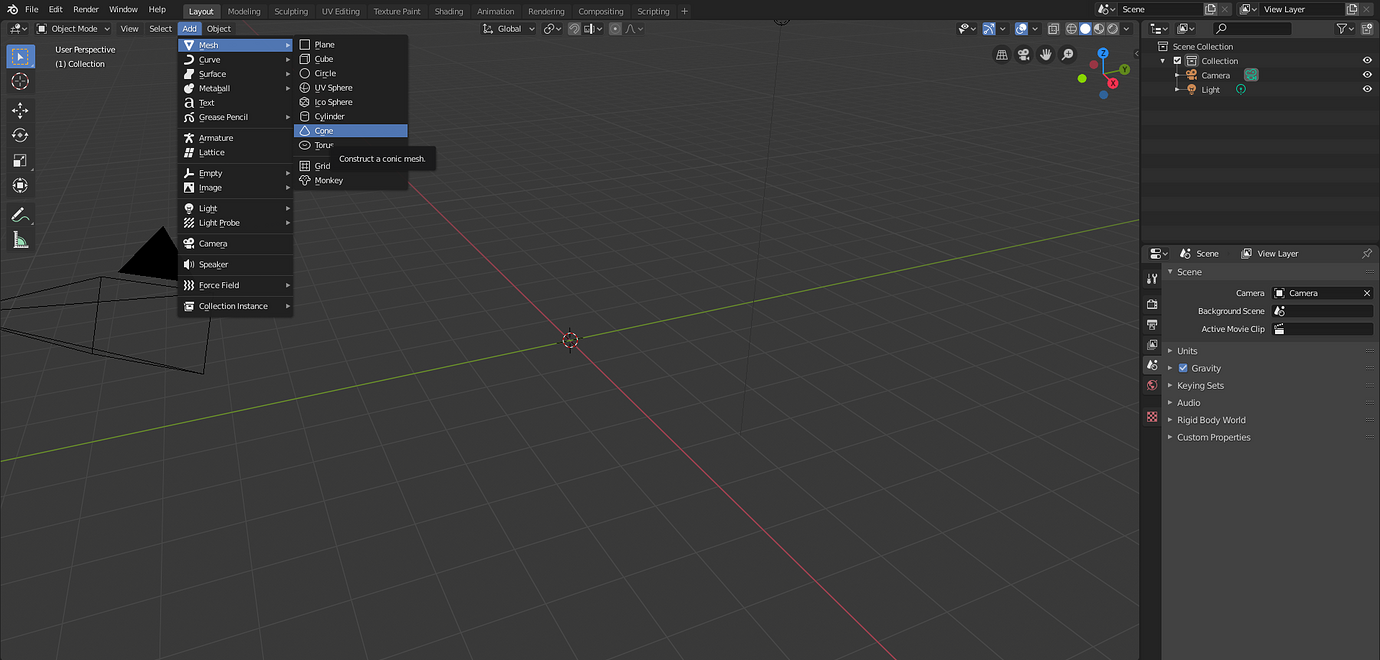Open the Render menu in top bar
Screen dimensions: 1380x660
[86, 9]
